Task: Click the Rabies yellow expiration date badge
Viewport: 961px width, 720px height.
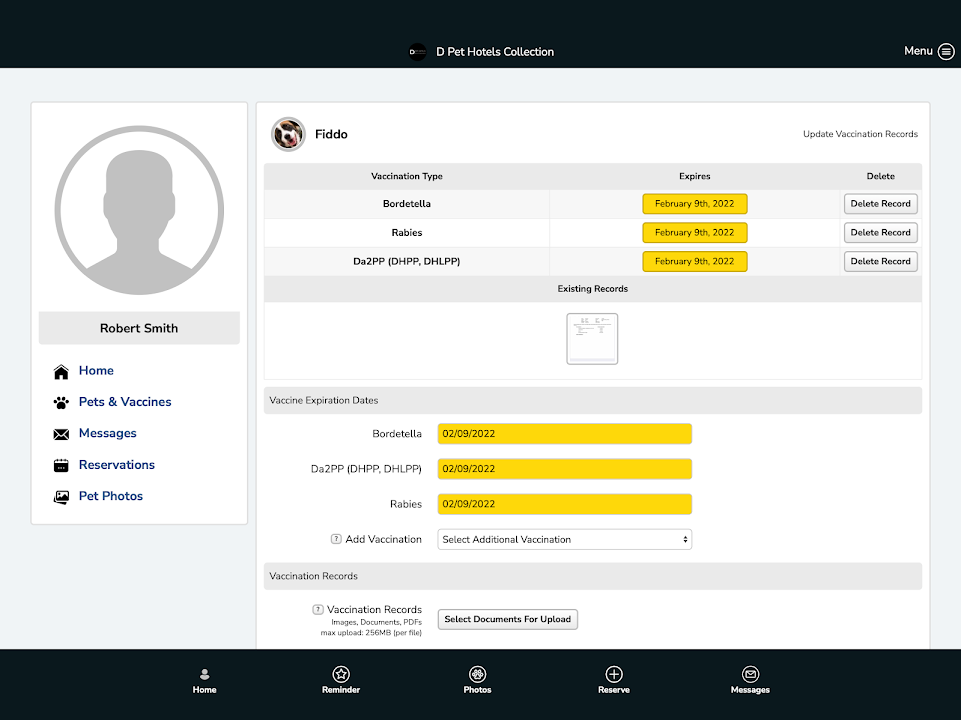Action: [694, 232]
